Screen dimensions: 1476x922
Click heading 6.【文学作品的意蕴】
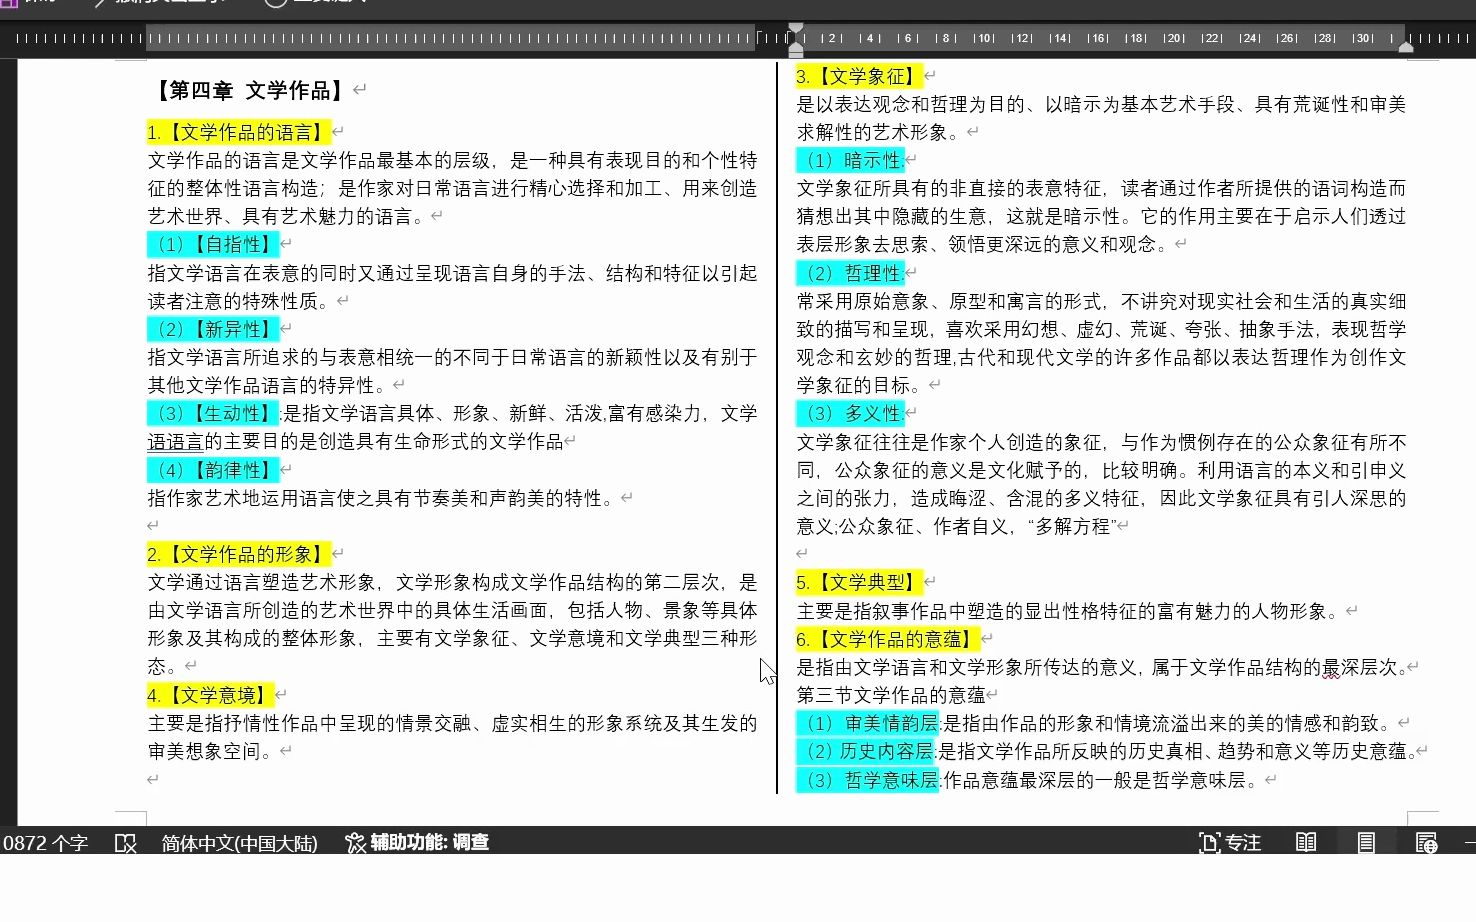887,639
